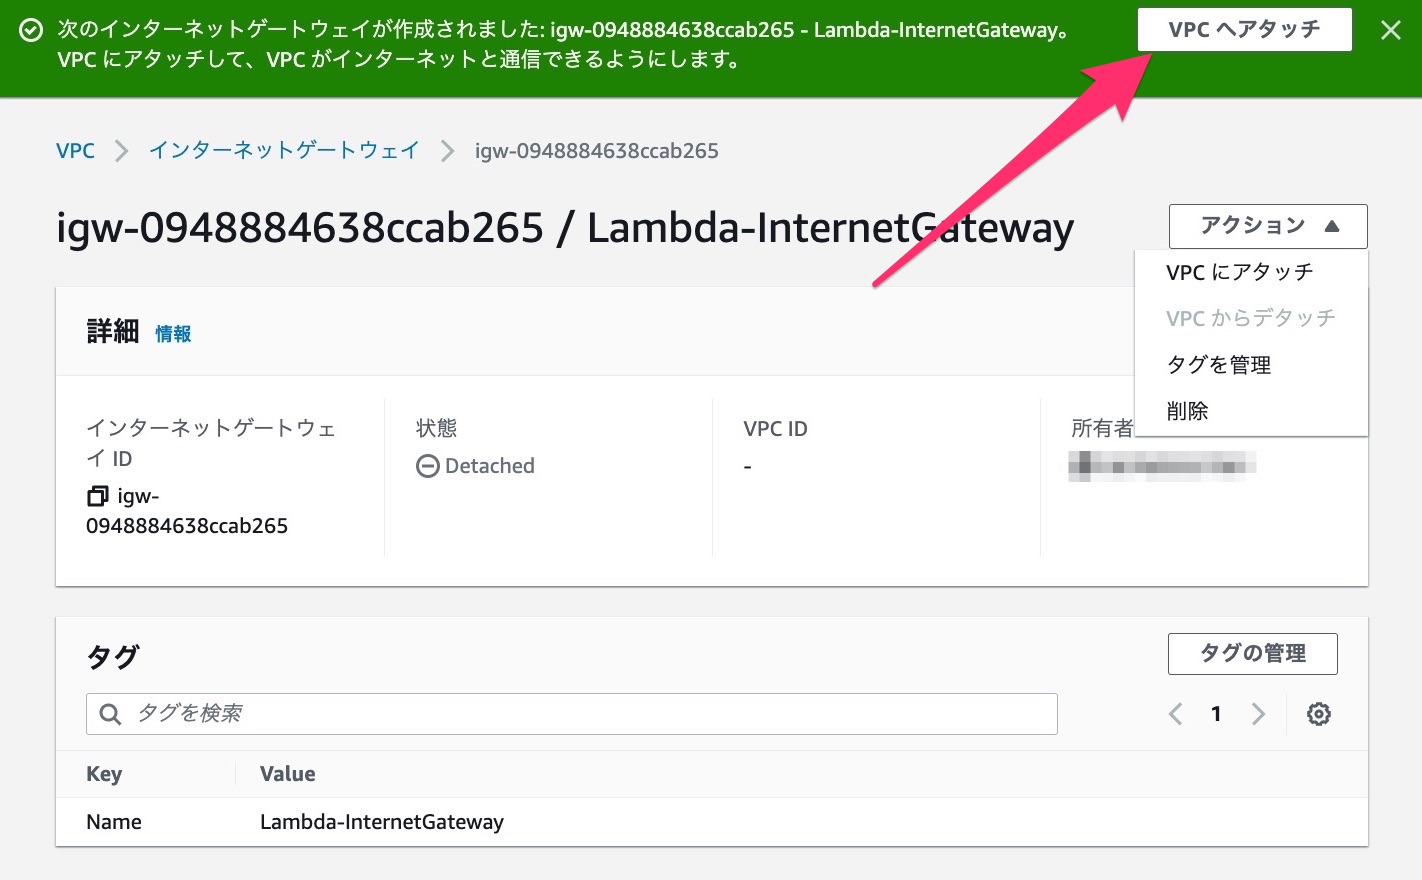1422x880 pixels.
Task: Click the VPC へアタッチ banner button
Action: point(1244,29)
